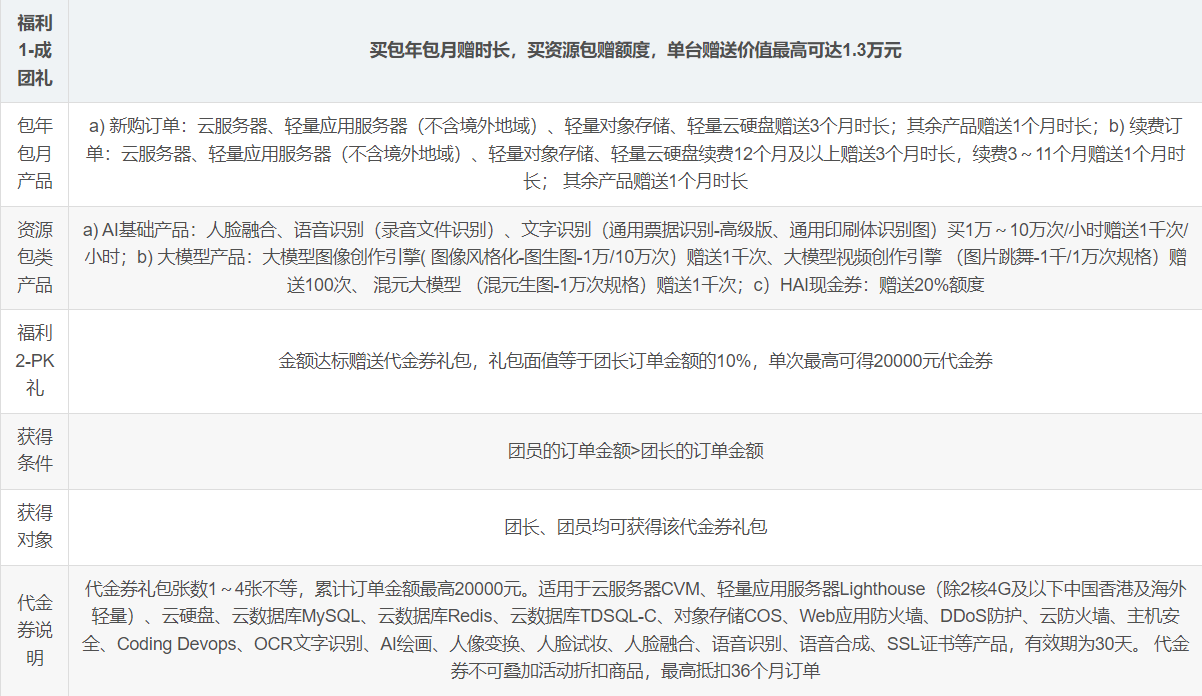The image size is (1202, 696).
Task: Click 团长、团员均可获得该代金券礼包 cell
Action: 635,527
